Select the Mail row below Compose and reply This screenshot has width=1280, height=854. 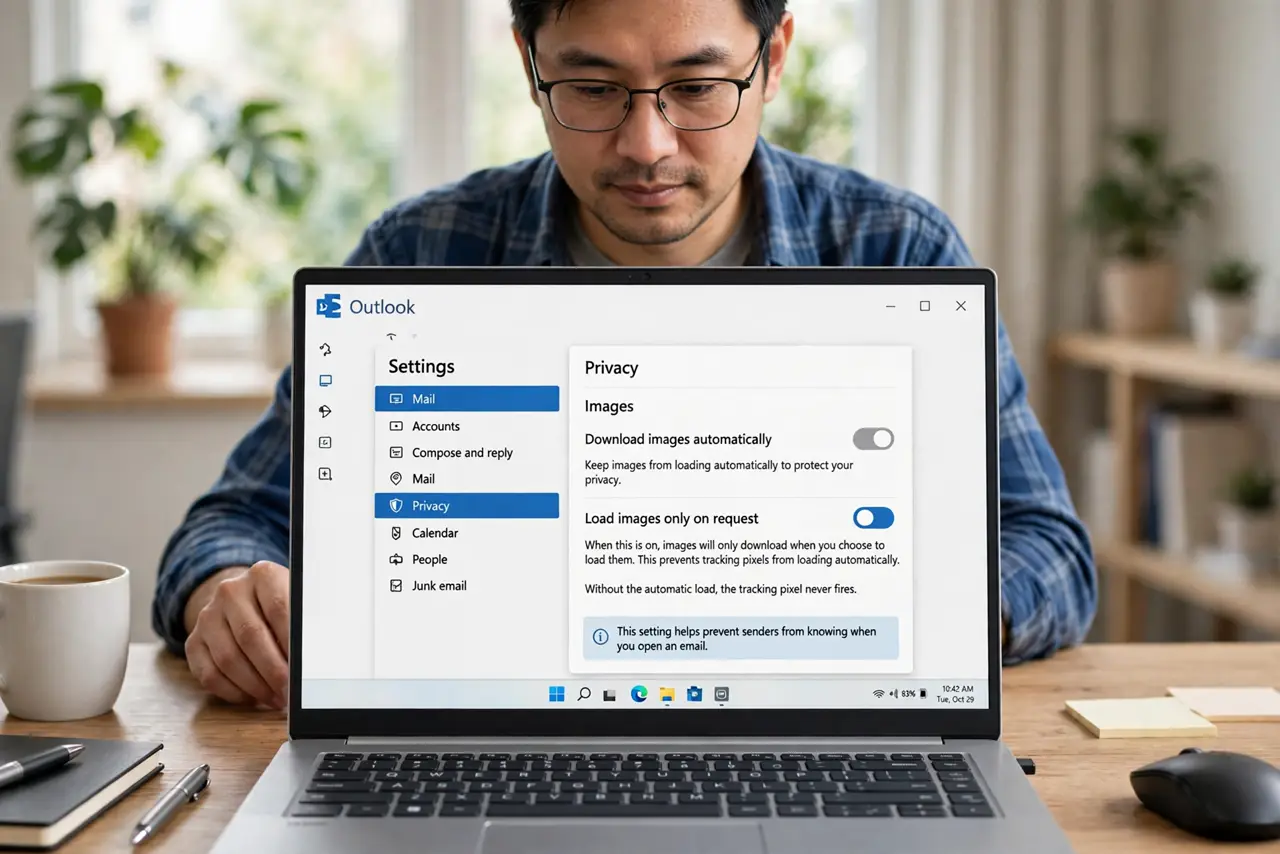click(467, 479)
